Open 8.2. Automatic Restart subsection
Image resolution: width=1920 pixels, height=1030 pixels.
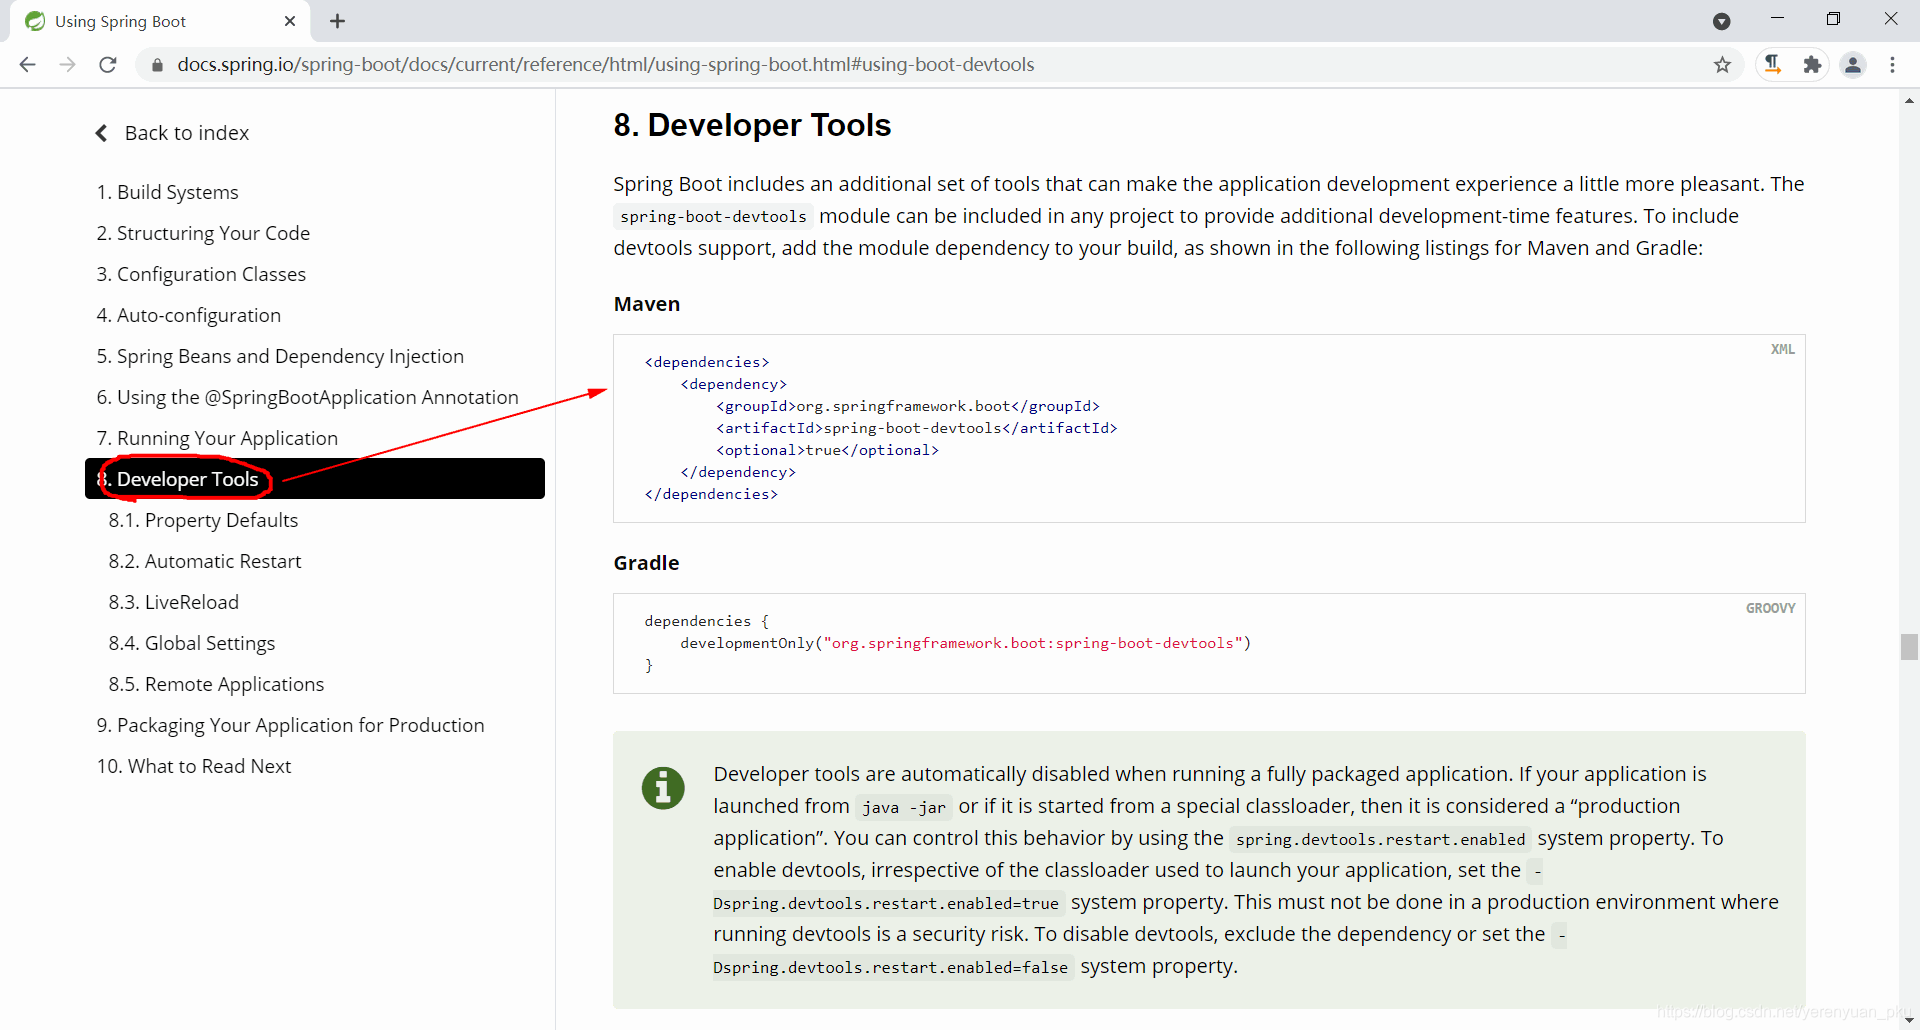point(204,561)
